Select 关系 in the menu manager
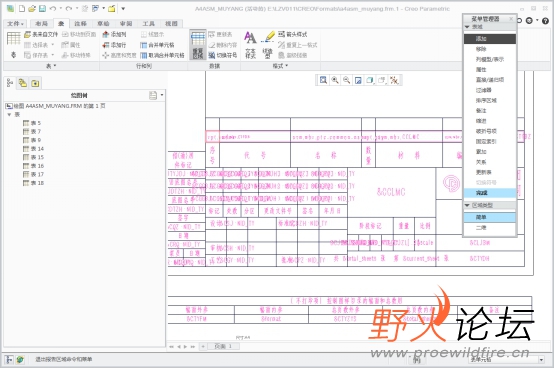Screen dimensions: 554x369 pyautogui.click(x=490, y=162)
